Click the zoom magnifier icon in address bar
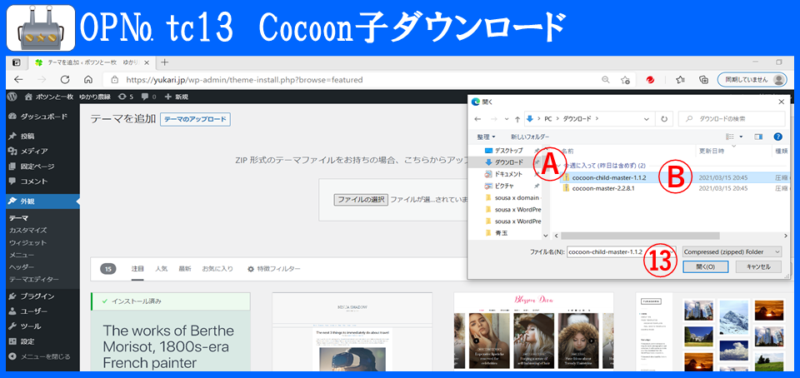Viewport: 800px width, 378px height. coord(606,80)
